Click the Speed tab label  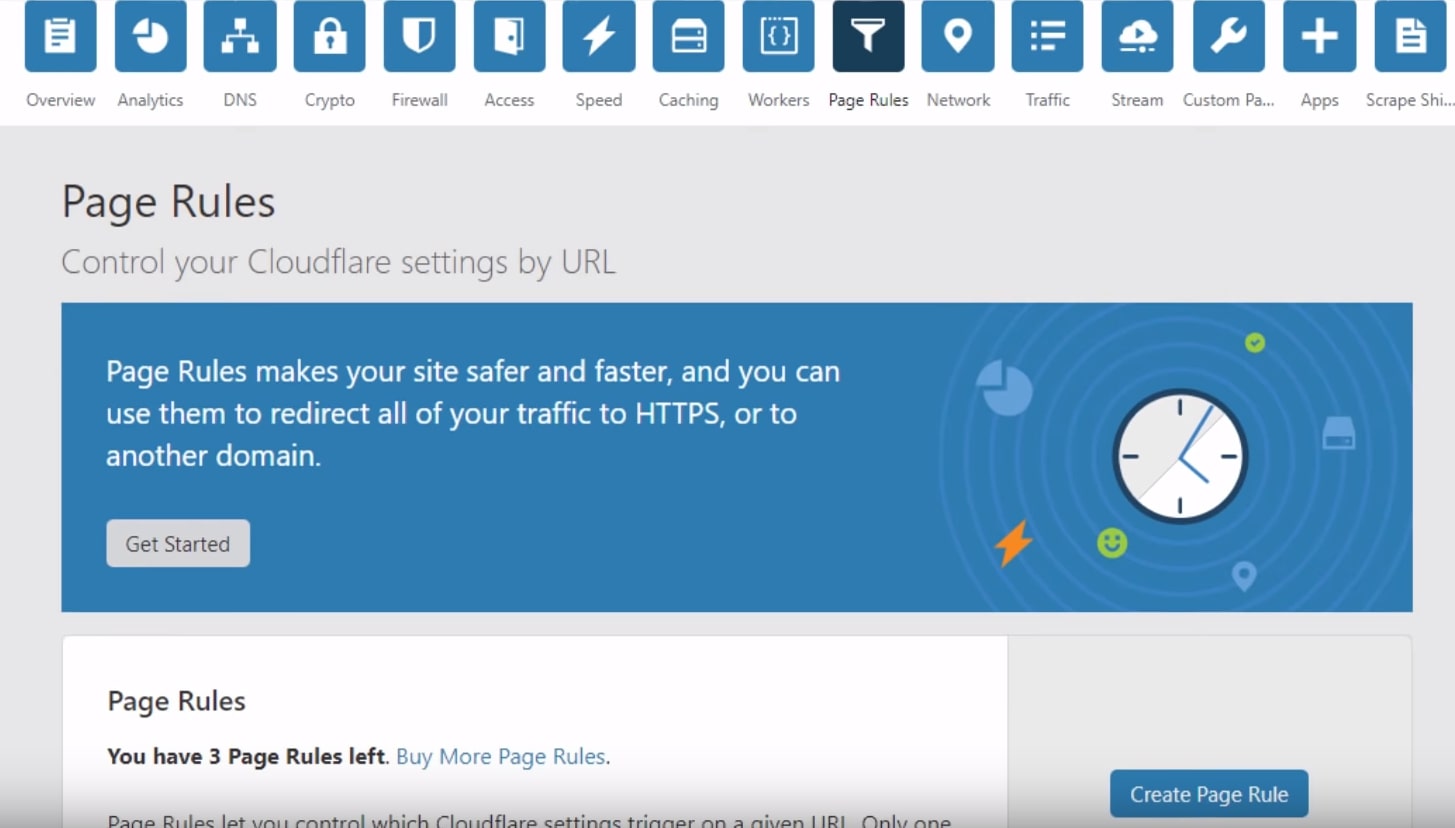[x=598, y=100]
